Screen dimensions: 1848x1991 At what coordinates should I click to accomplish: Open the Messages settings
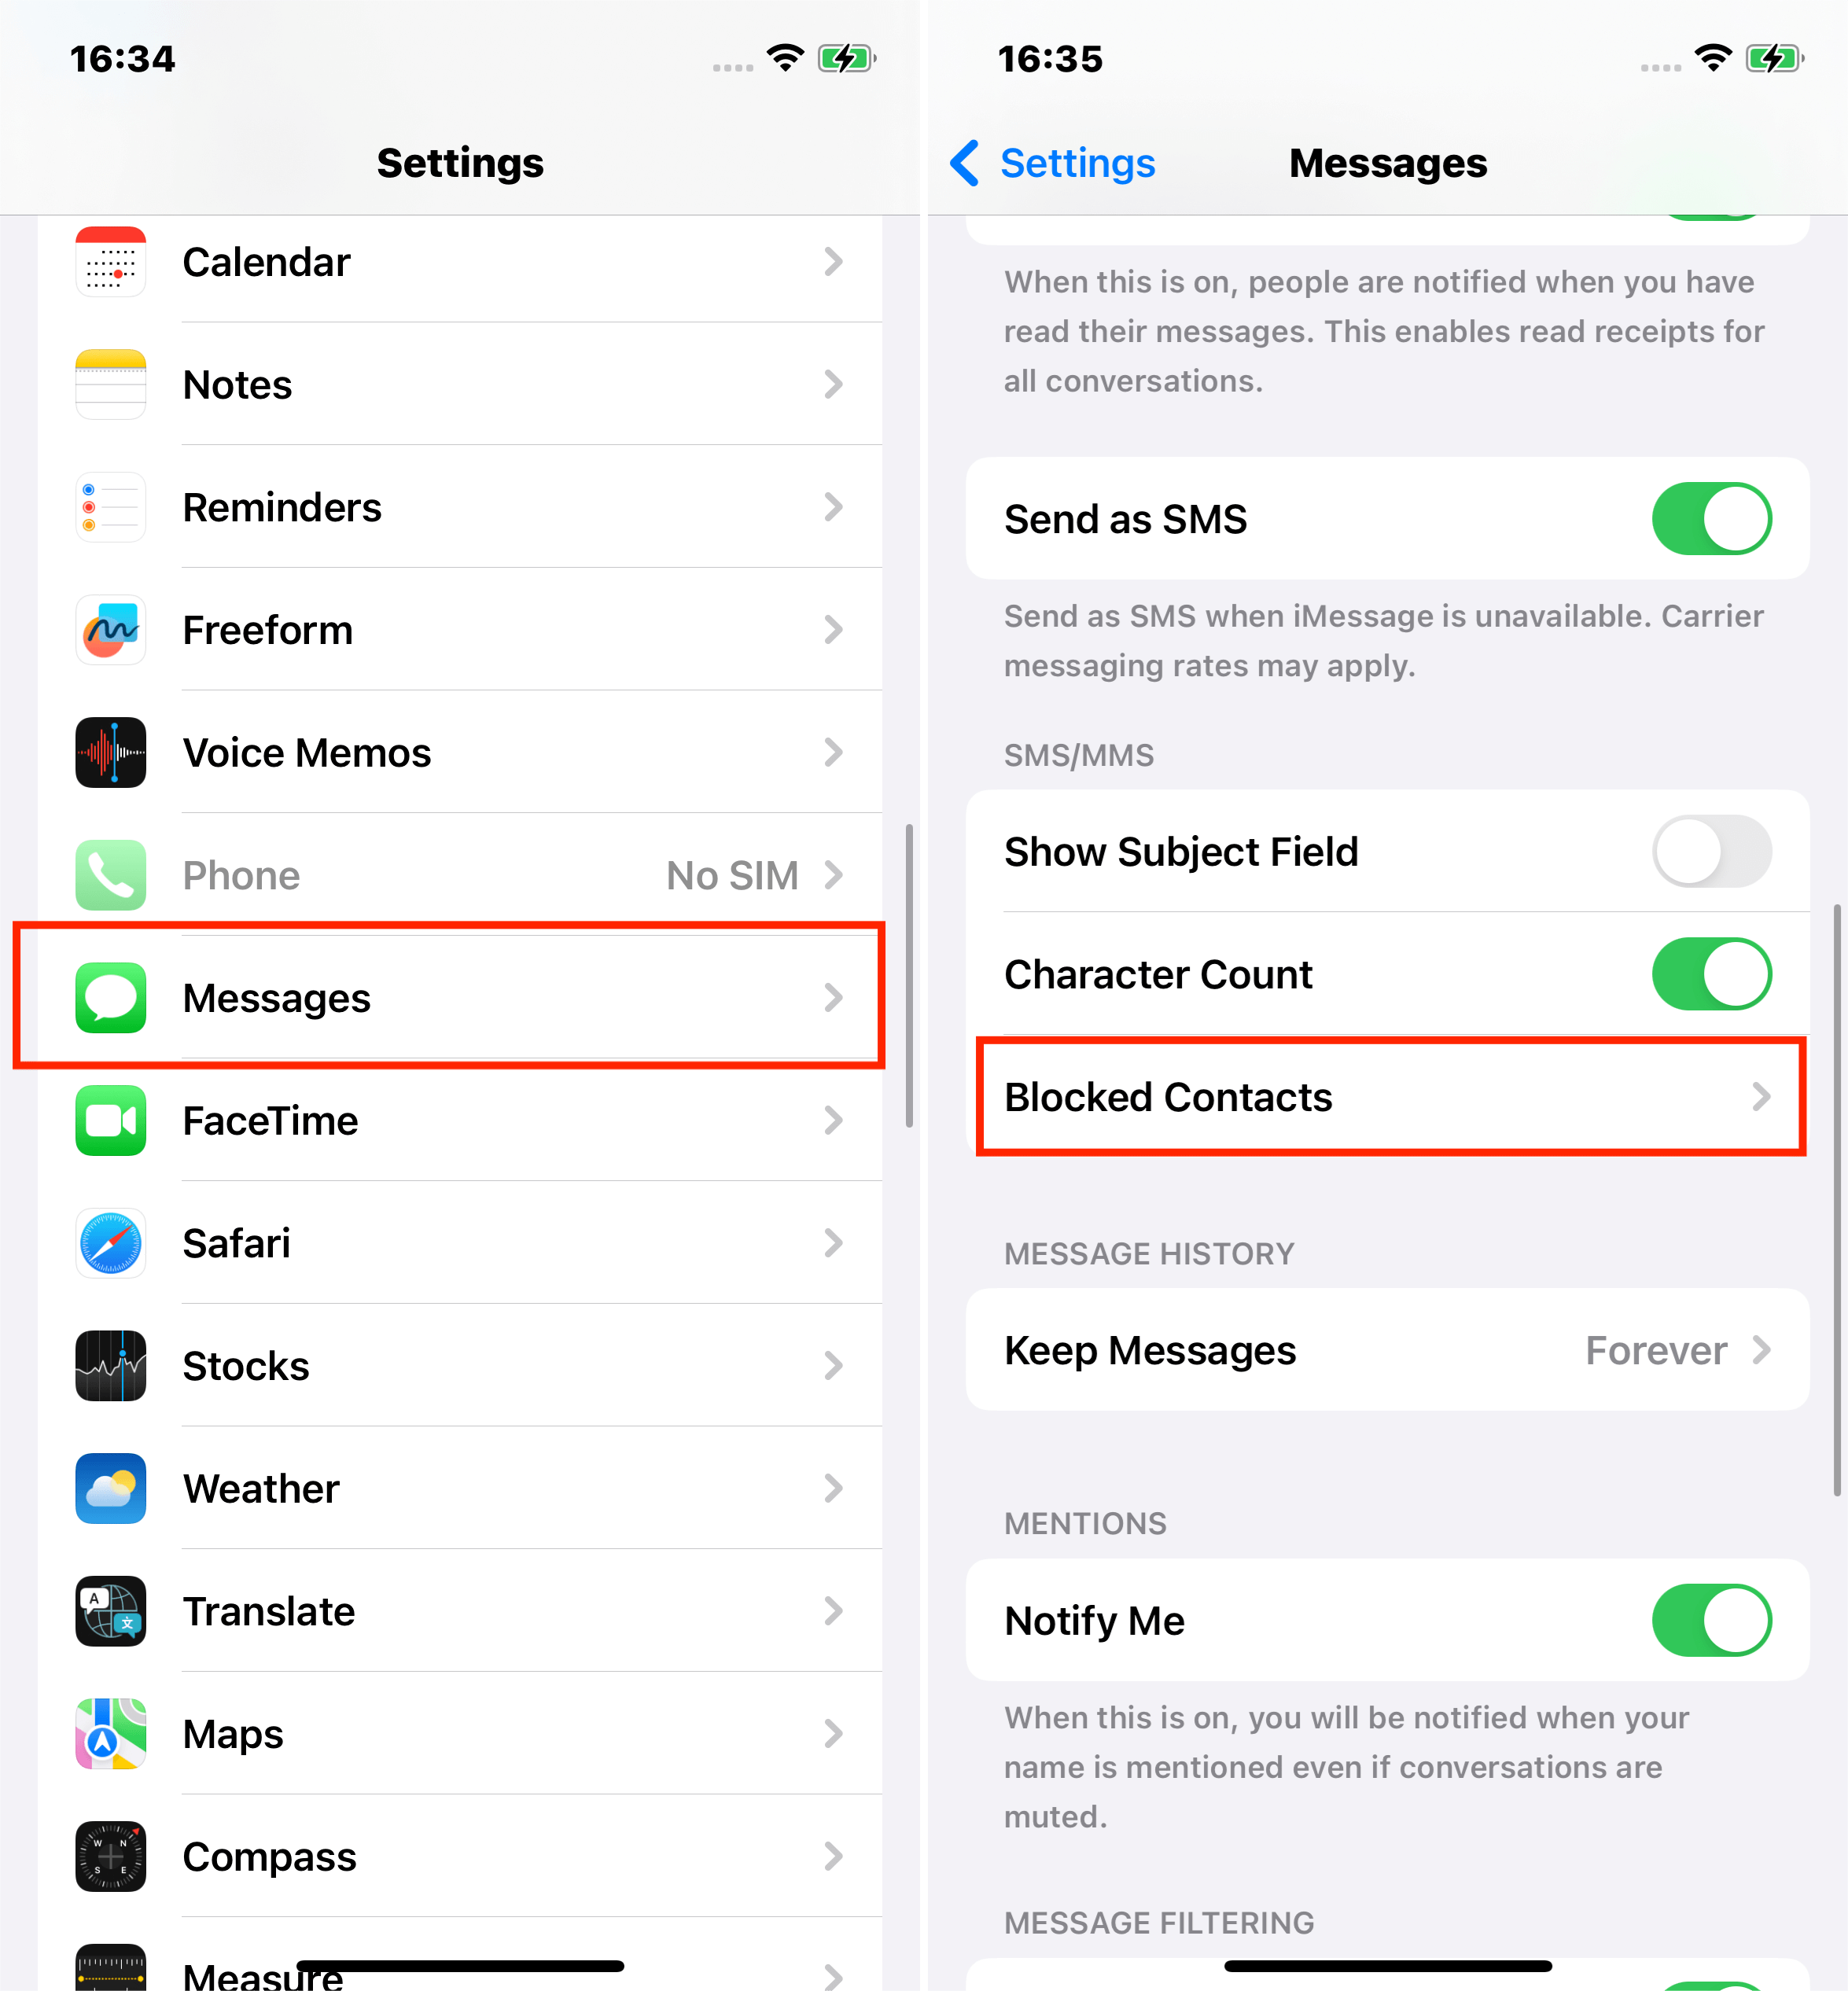(x=458, y=995)
